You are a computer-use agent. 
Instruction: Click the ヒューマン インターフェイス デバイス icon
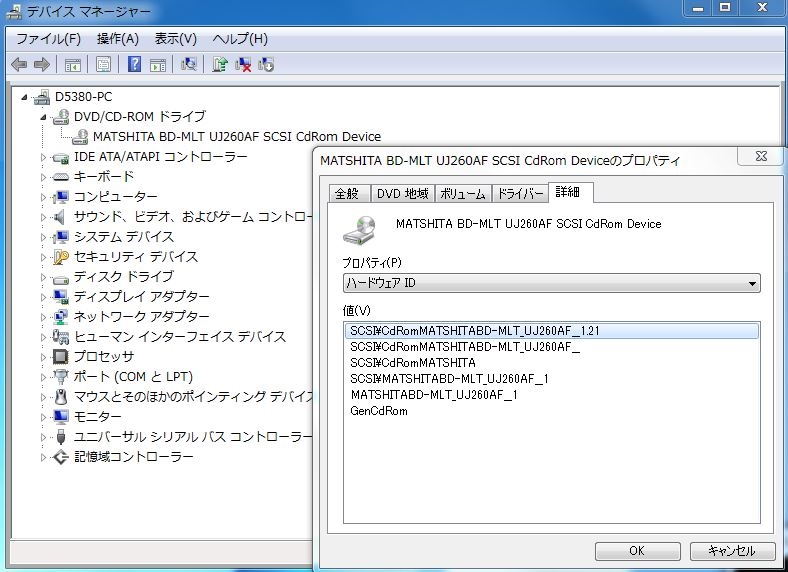coord(61,337)
